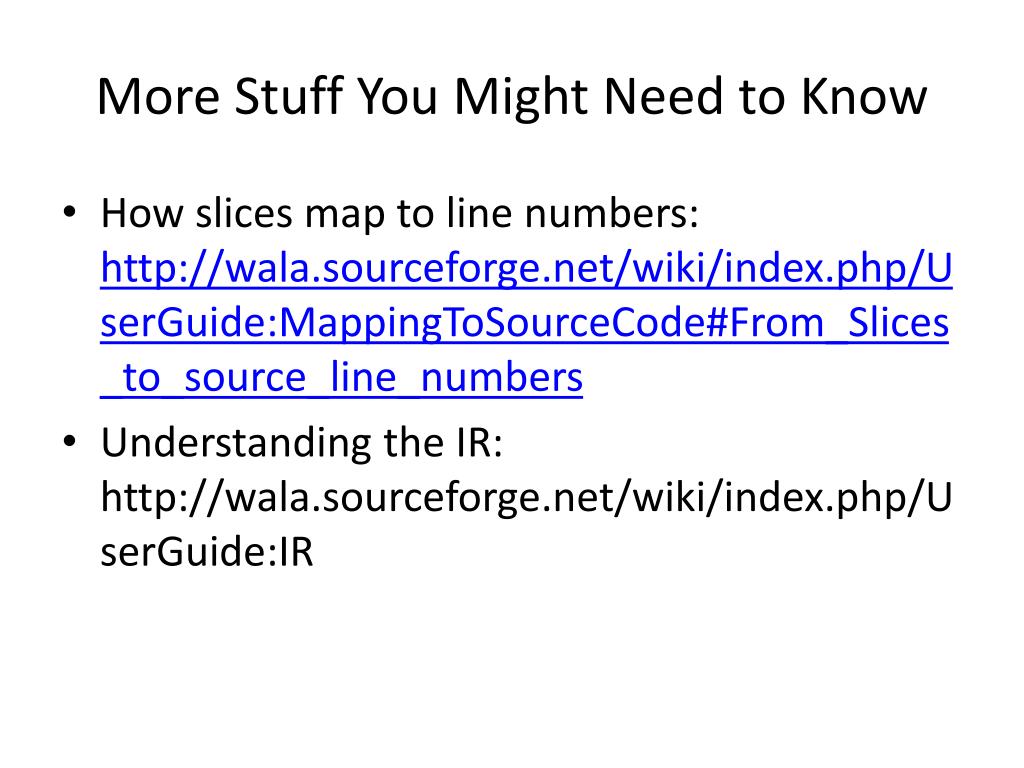Click the blue link's first line ending in index.php/U
1024x768 pixels.
[x=526, y=268]
